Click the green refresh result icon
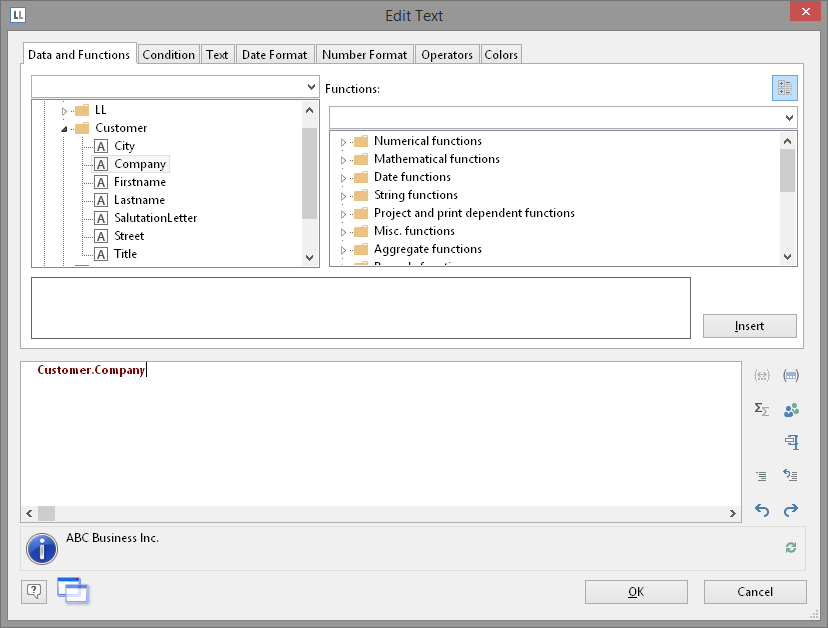Image resolution: width=828 pixels, height=628 pixels. click(x=792, y=547)
